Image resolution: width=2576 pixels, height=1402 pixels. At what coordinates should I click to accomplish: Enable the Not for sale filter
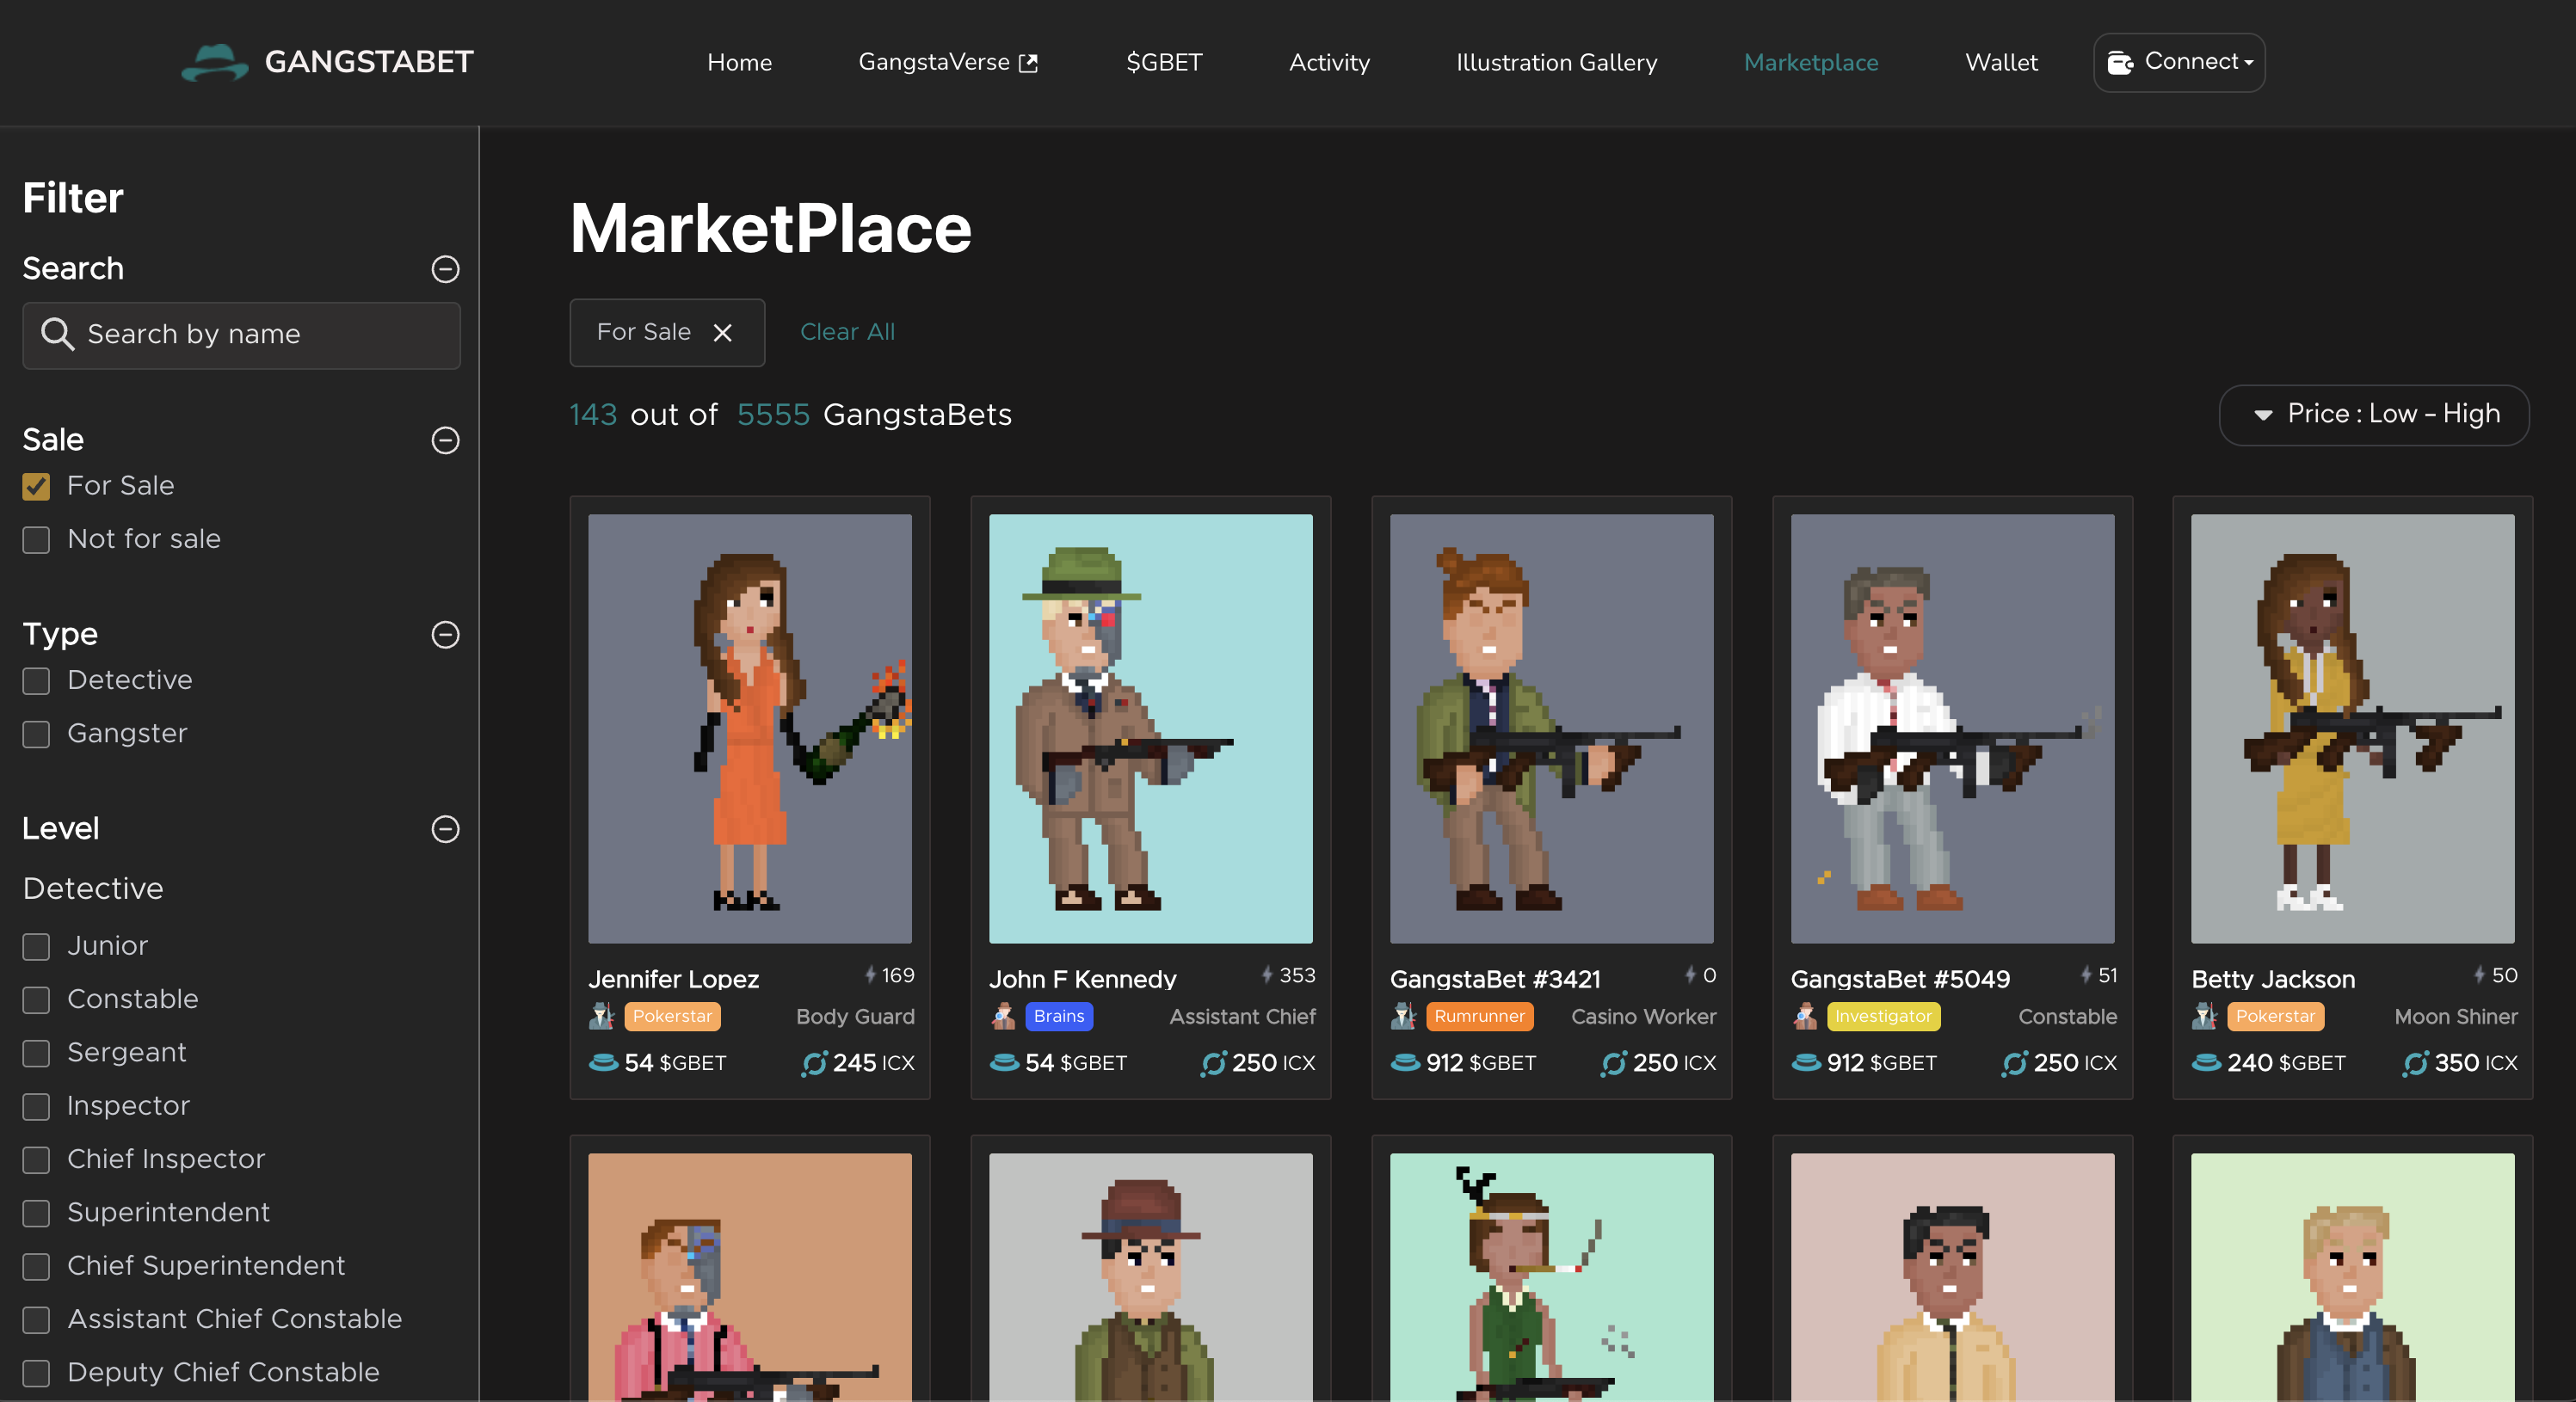point(36,540)
